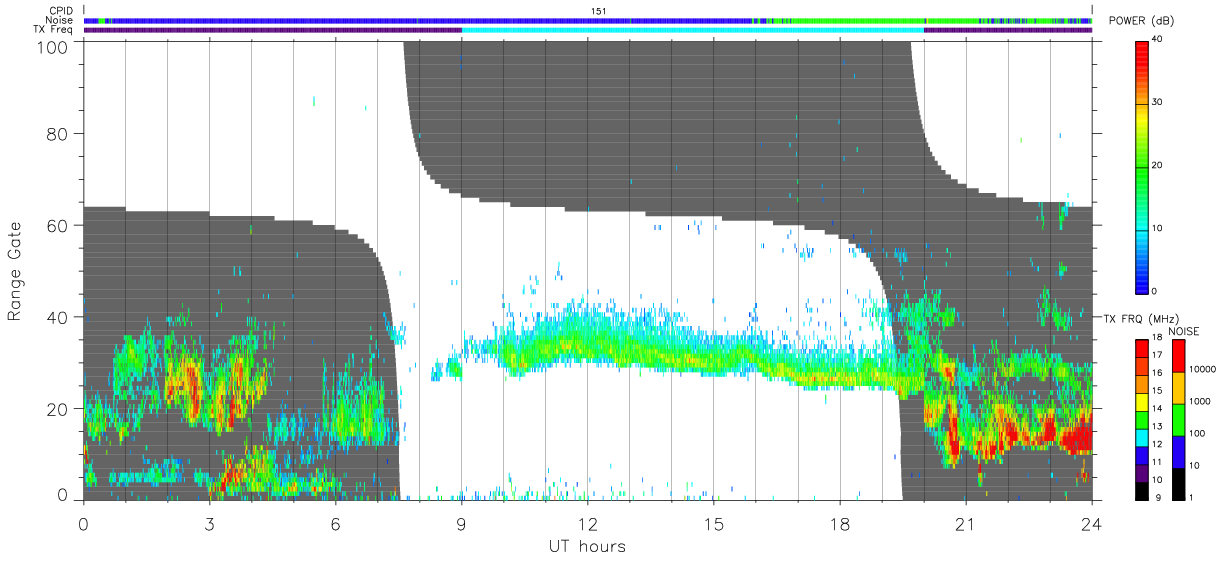Click the 12 tick on TX FRQ legend

pos(1158,443)
